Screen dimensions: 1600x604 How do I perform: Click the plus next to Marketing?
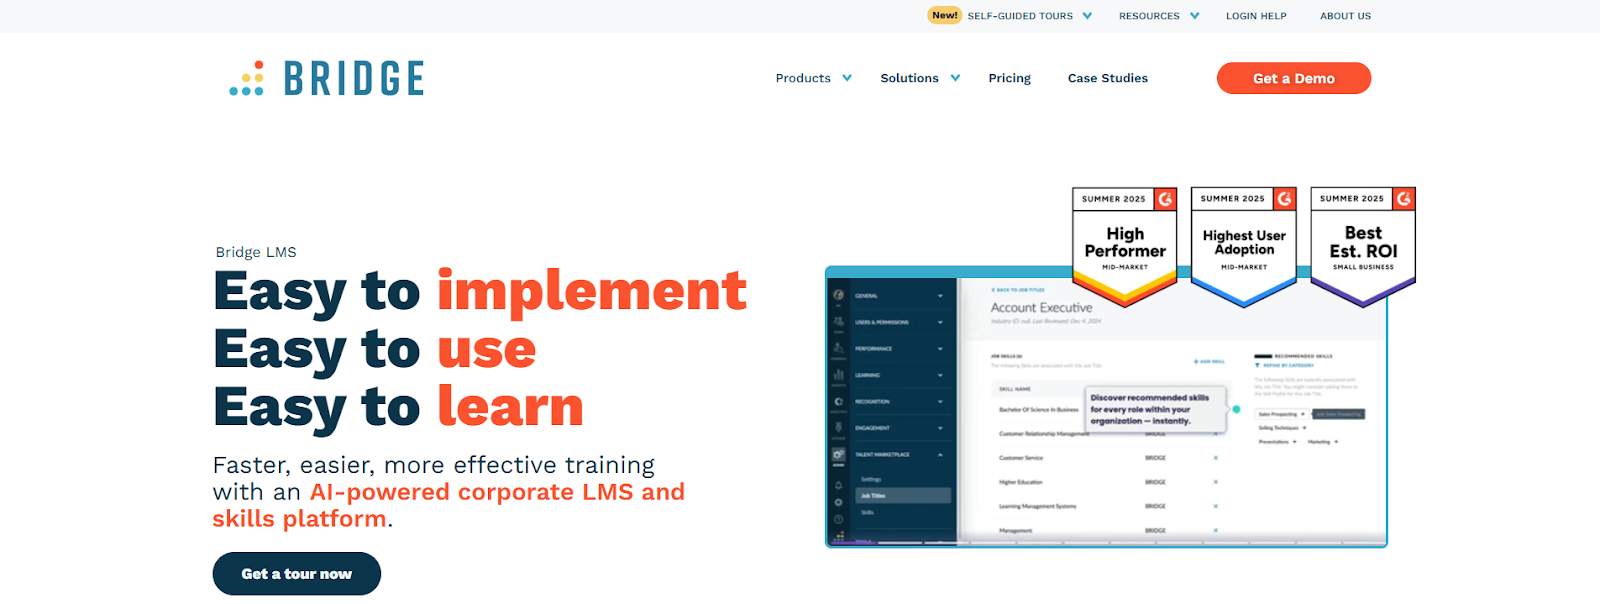[1336, 441]
